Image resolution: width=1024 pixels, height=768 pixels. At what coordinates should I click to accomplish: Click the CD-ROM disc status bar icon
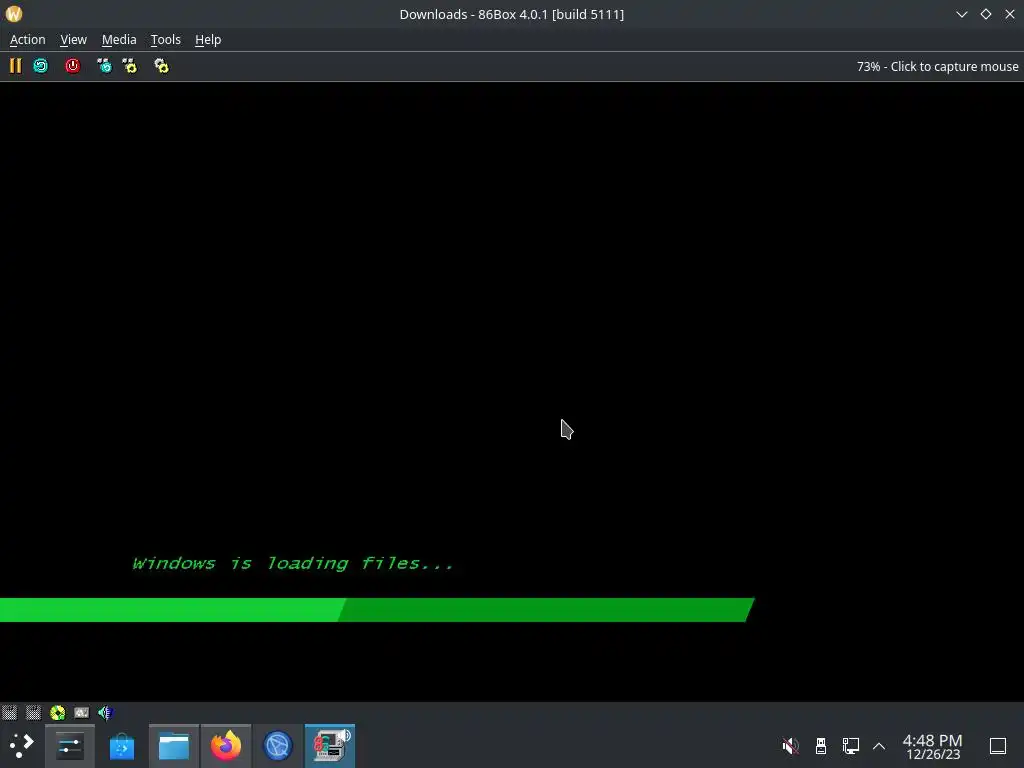tap(57, 712)
